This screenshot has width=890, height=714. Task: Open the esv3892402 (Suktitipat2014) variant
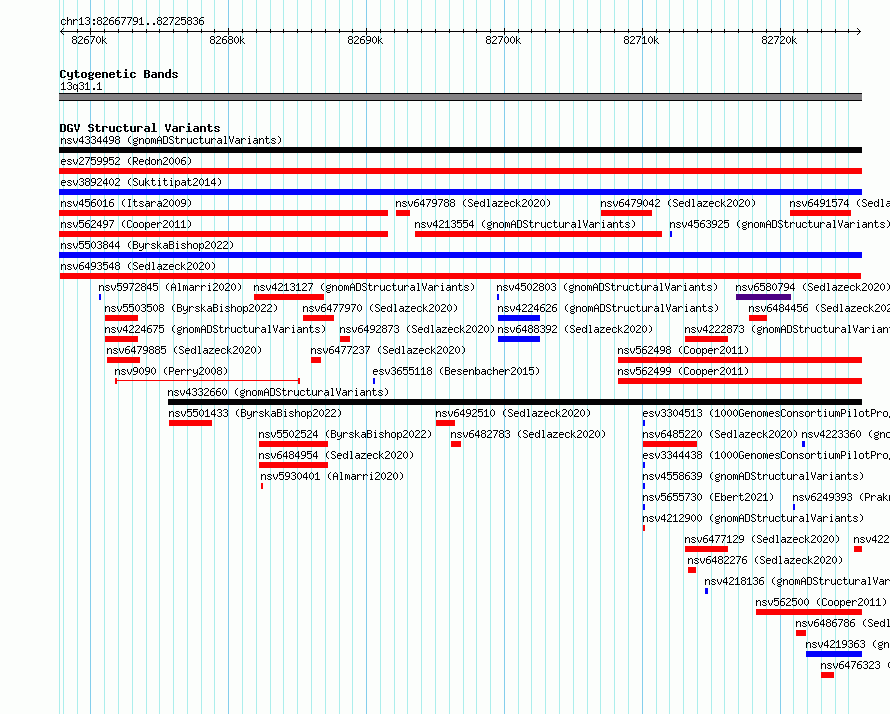pos(141,182)
